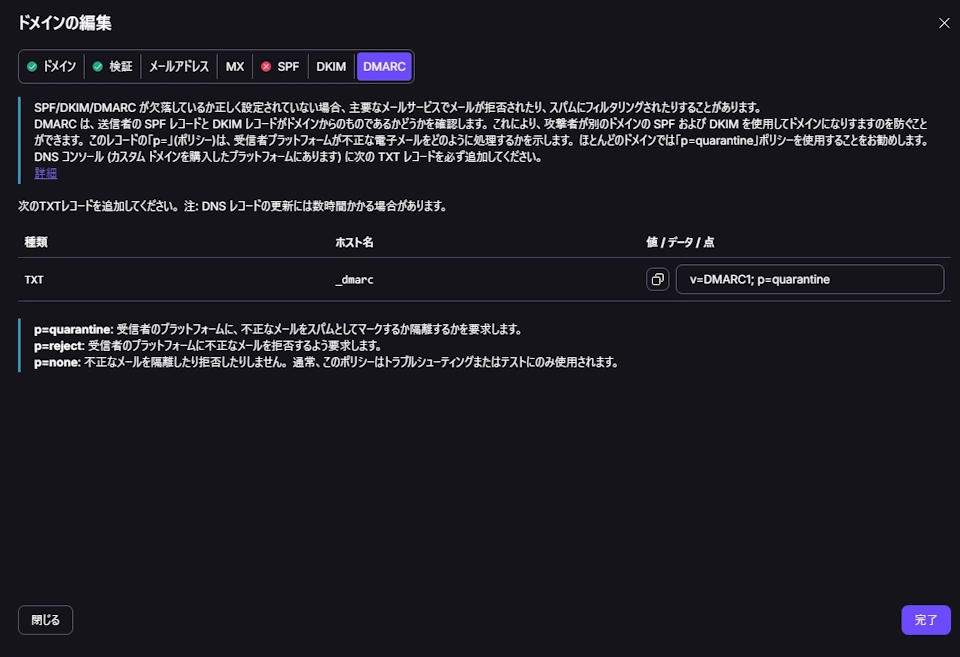Image resolution: width=960 pixels, height=657 pixels.
Task: Click the copy icon next to the DMARC value
Action: (658, 279)
